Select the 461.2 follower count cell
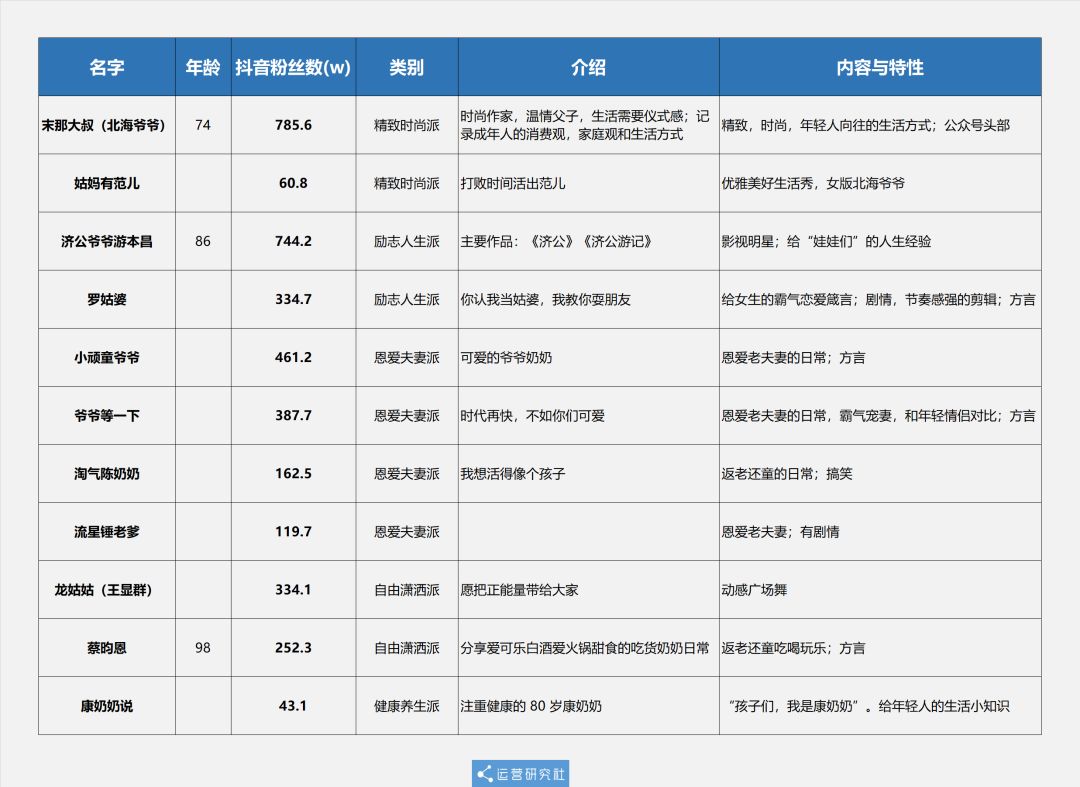 tap(293, 357)
